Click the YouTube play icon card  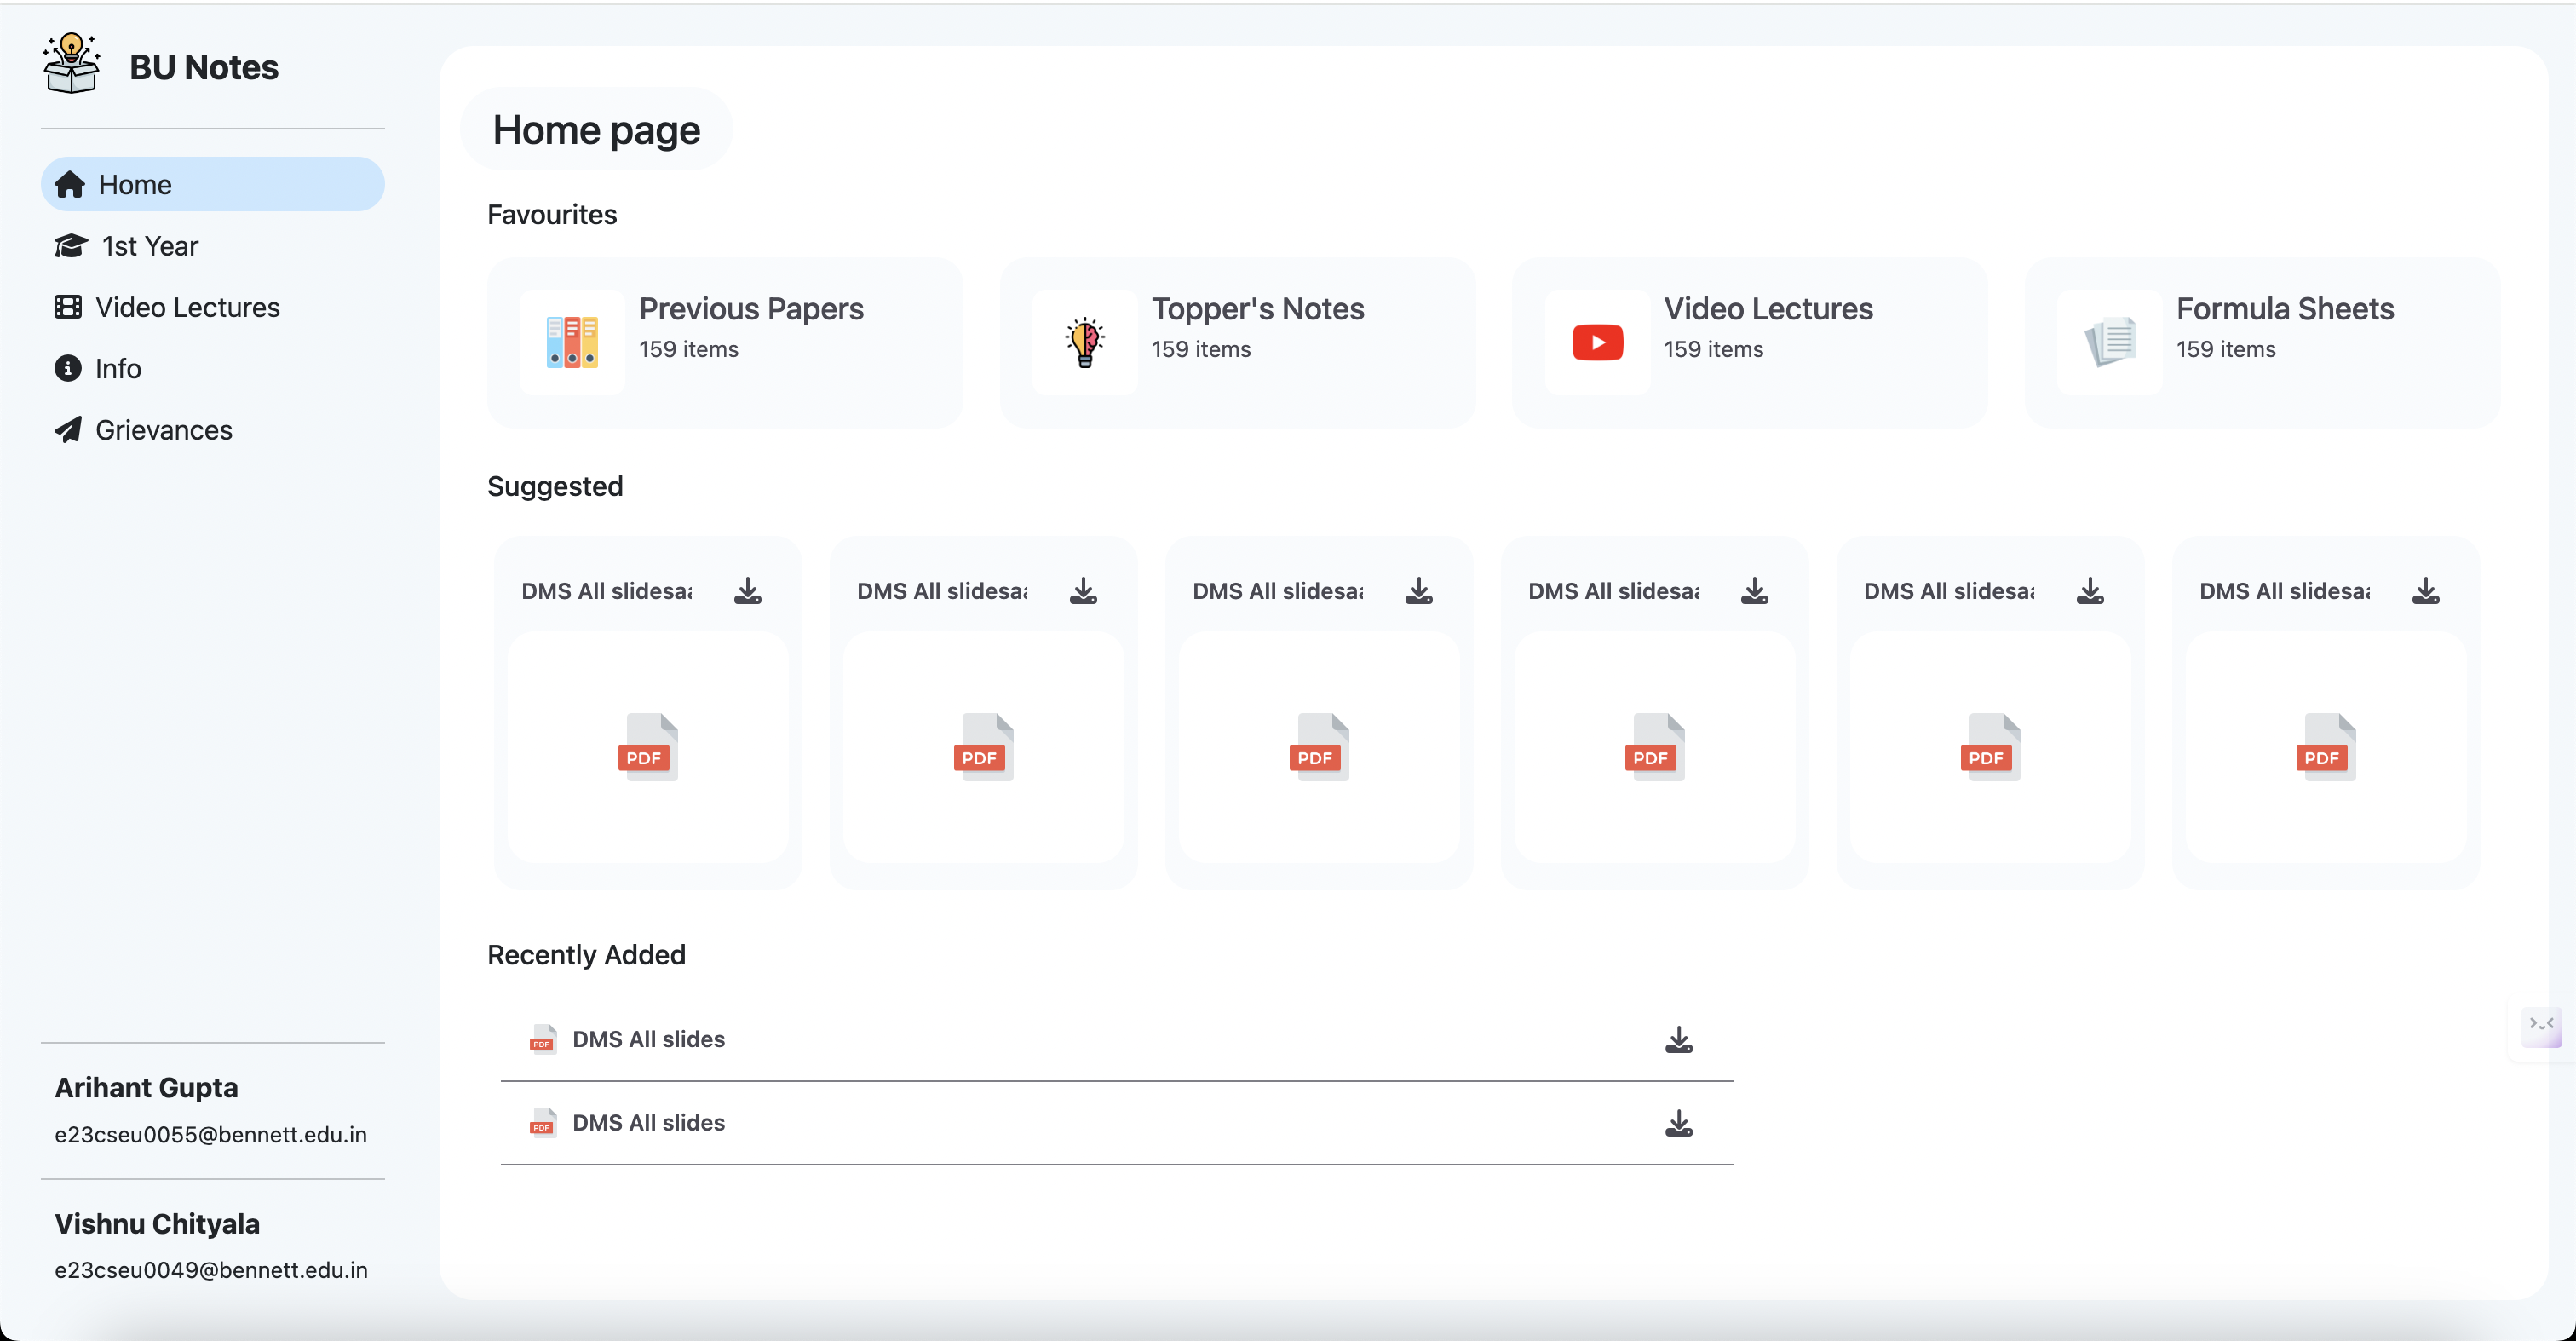point(1597,342)
